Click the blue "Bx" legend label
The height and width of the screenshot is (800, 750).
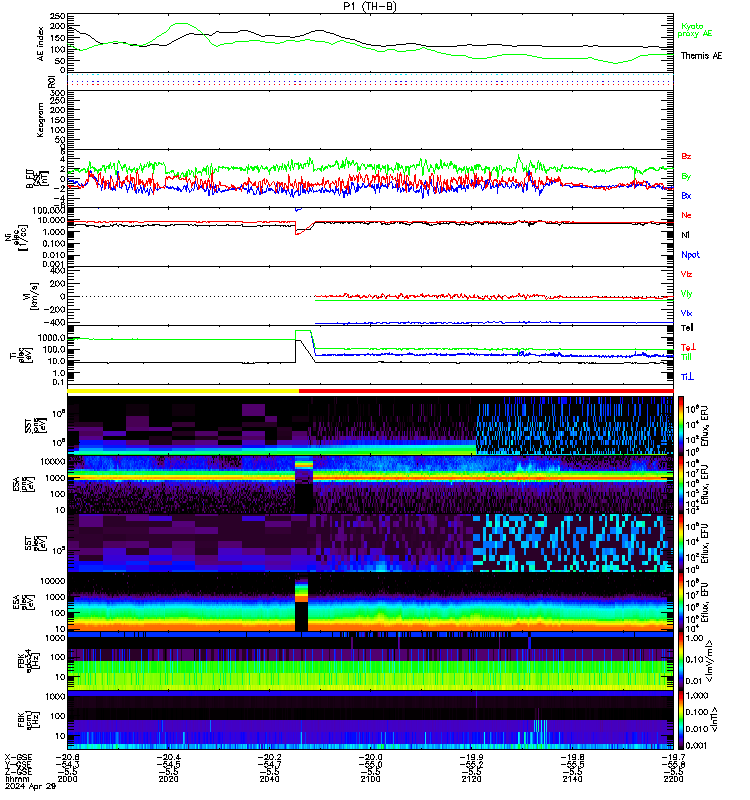(686, 196)
